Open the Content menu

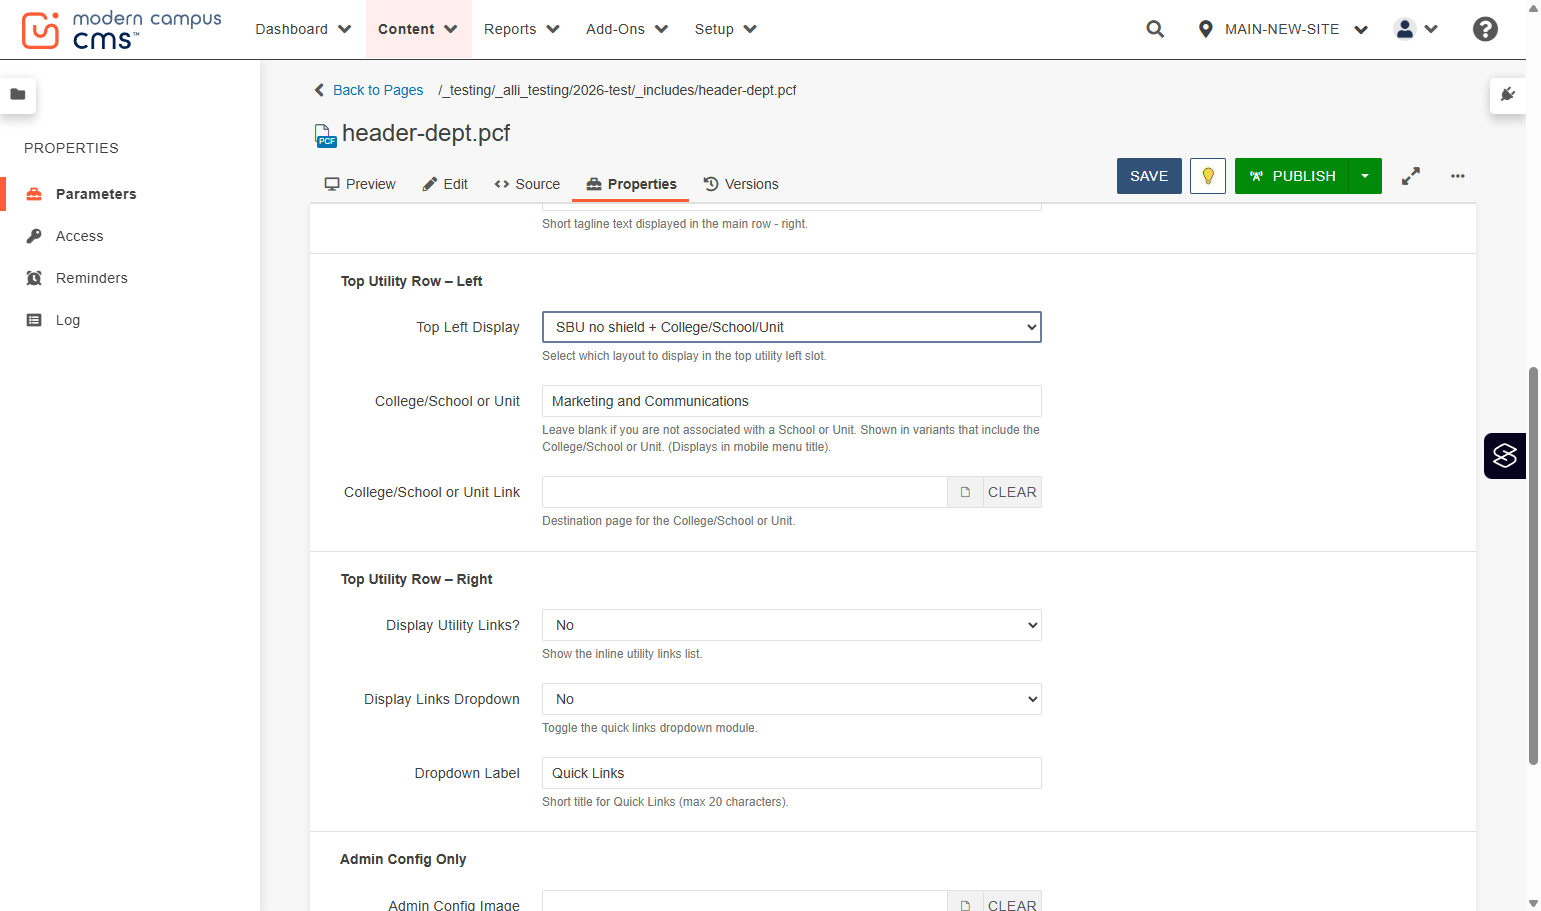417,29
